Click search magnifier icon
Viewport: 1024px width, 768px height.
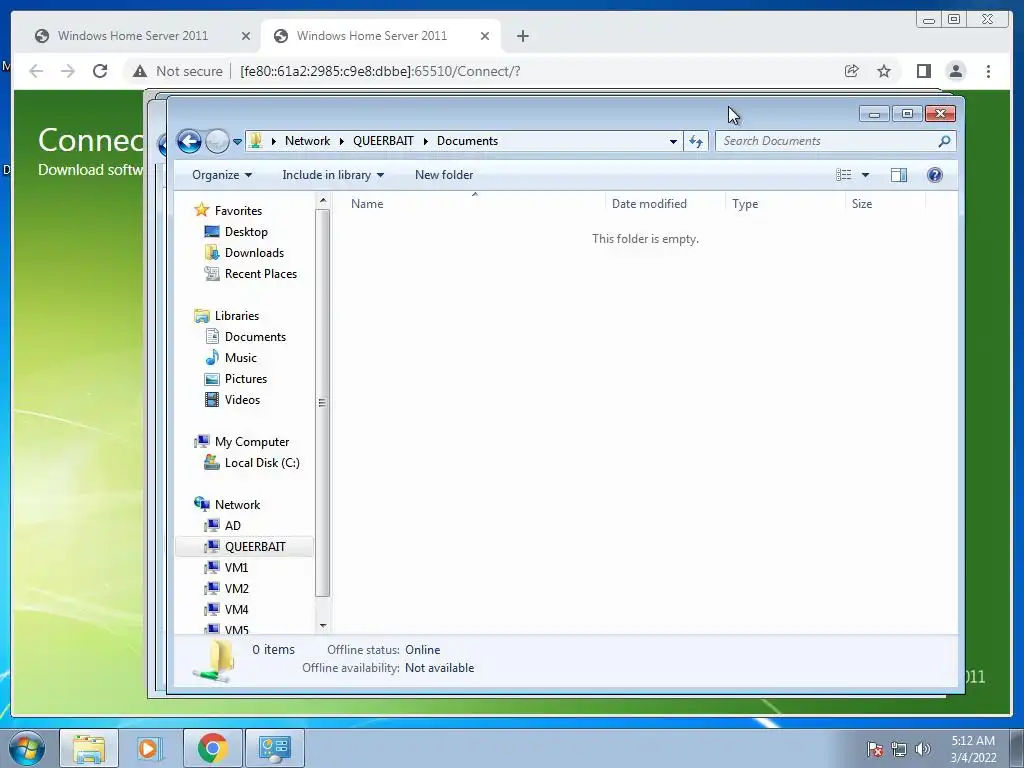point(944,141)
